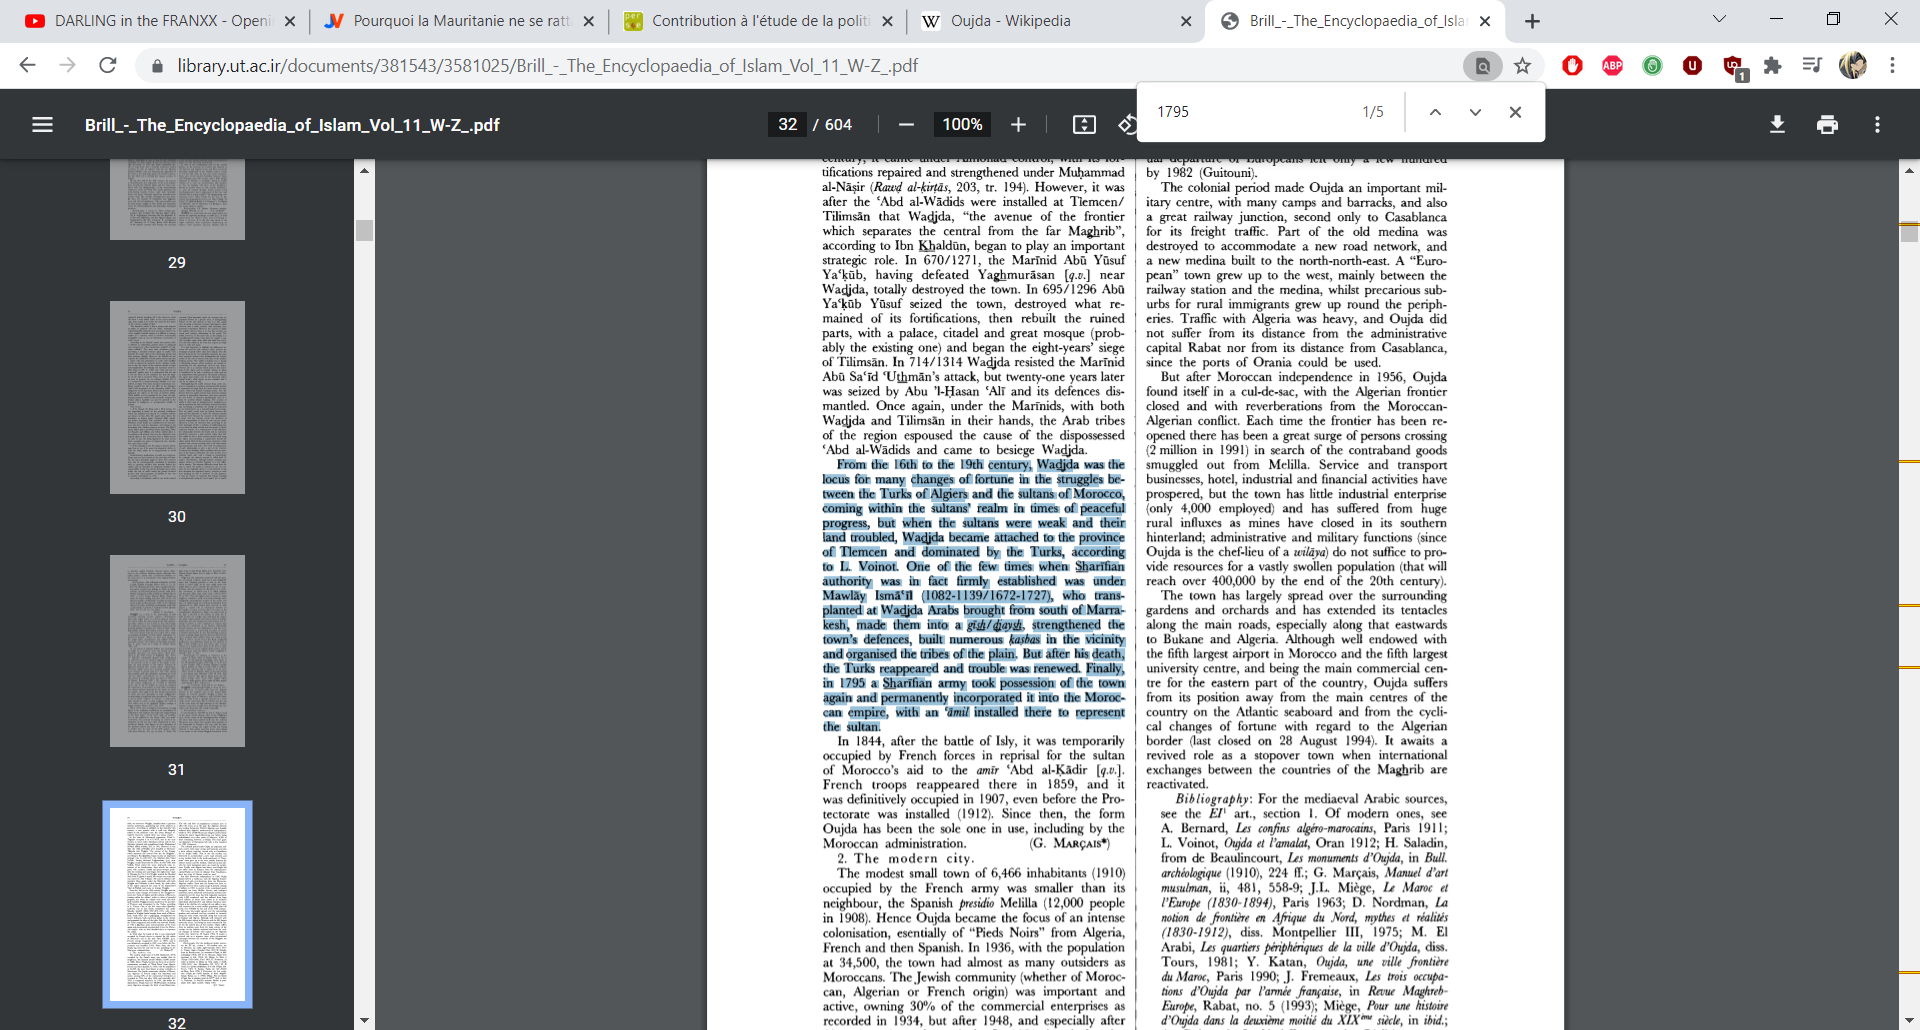This screenshot has height=1030, width=1920.
Task: Close the find bar
Action: 1515,112
